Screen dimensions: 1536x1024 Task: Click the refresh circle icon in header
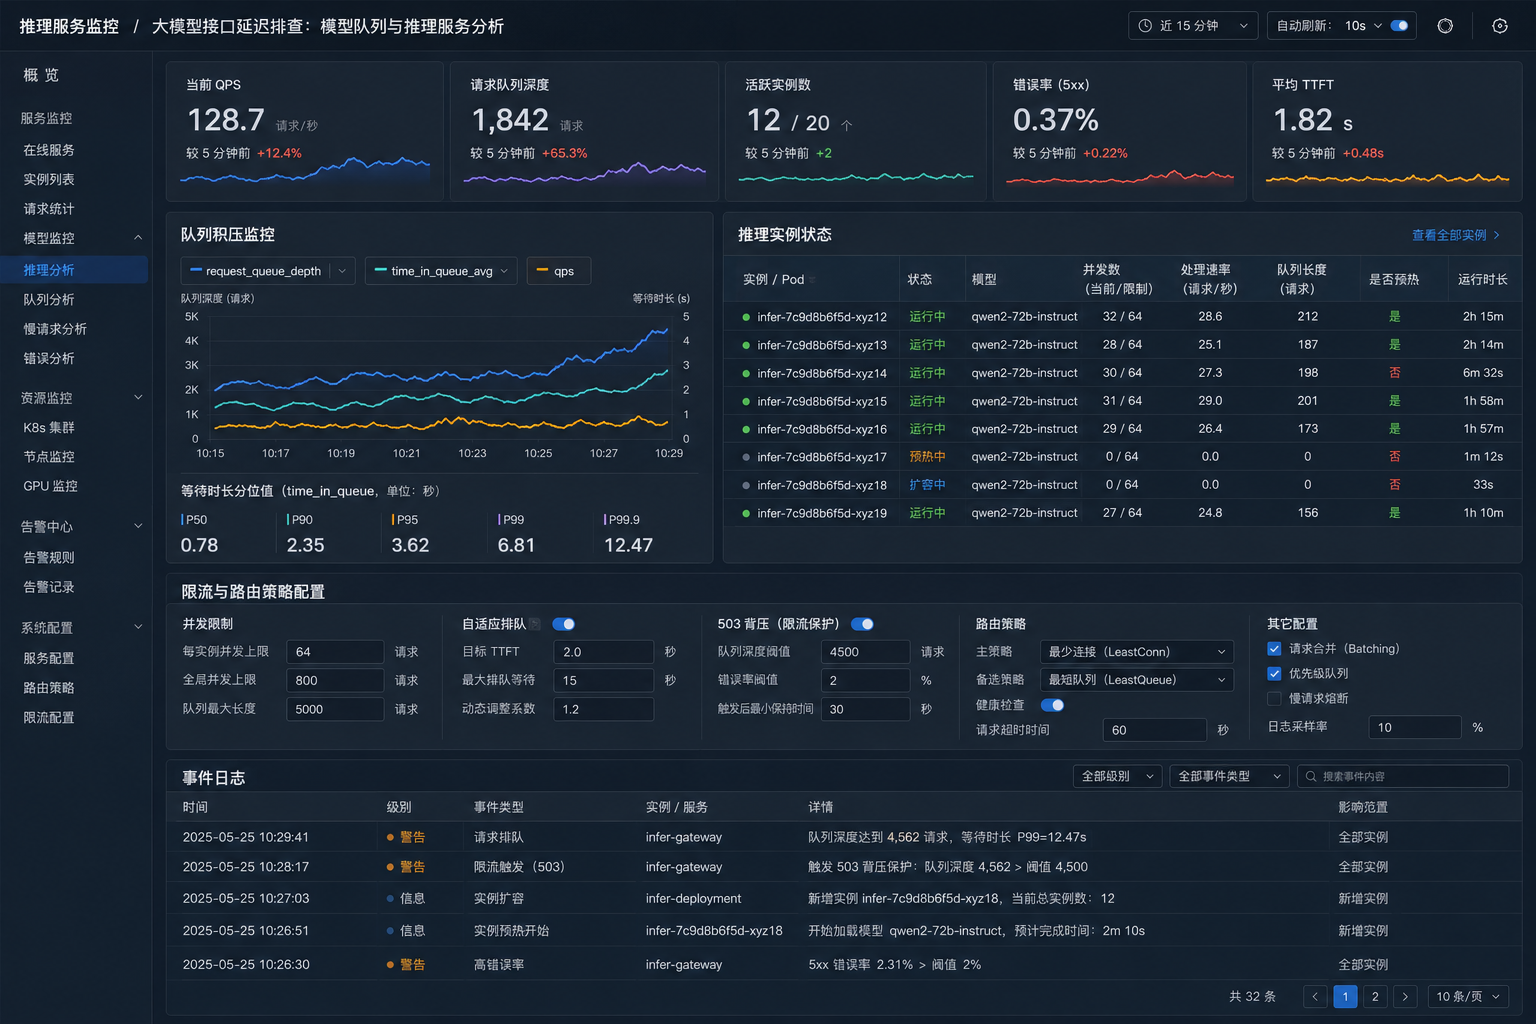[x=1445, y=26]
